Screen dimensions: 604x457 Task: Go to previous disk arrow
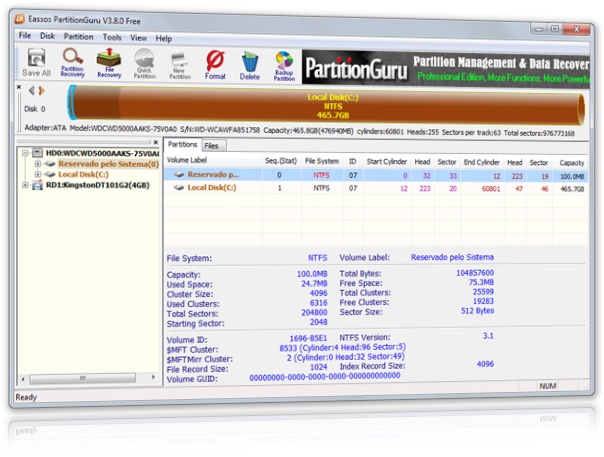[32, 91]
